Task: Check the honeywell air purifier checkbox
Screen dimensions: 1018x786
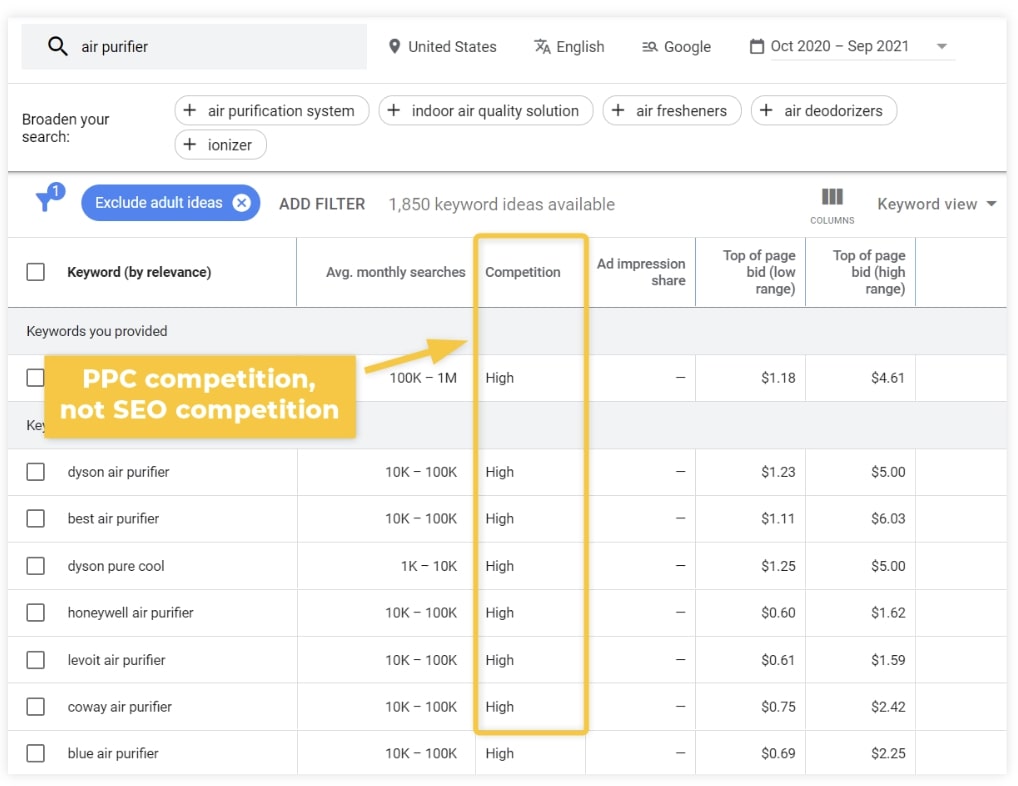Action: 36,613
